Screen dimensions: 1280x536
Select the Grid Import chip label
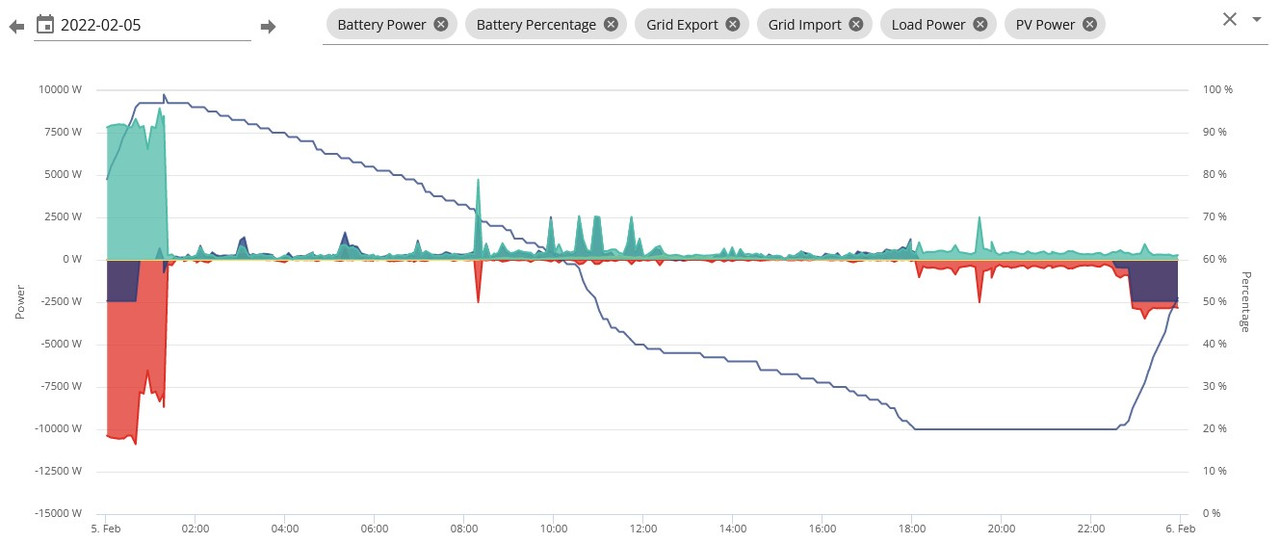805,24
